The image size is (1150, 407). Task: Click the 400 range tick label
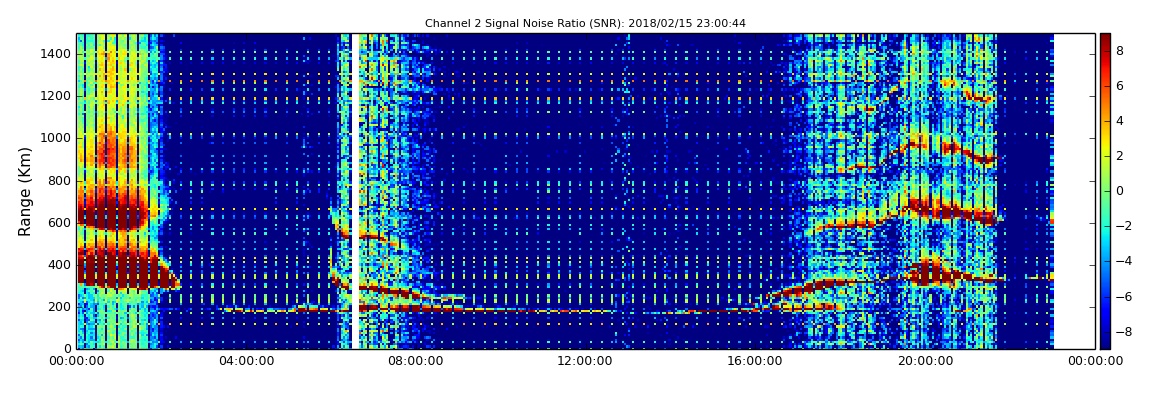[x=60, y=265]
